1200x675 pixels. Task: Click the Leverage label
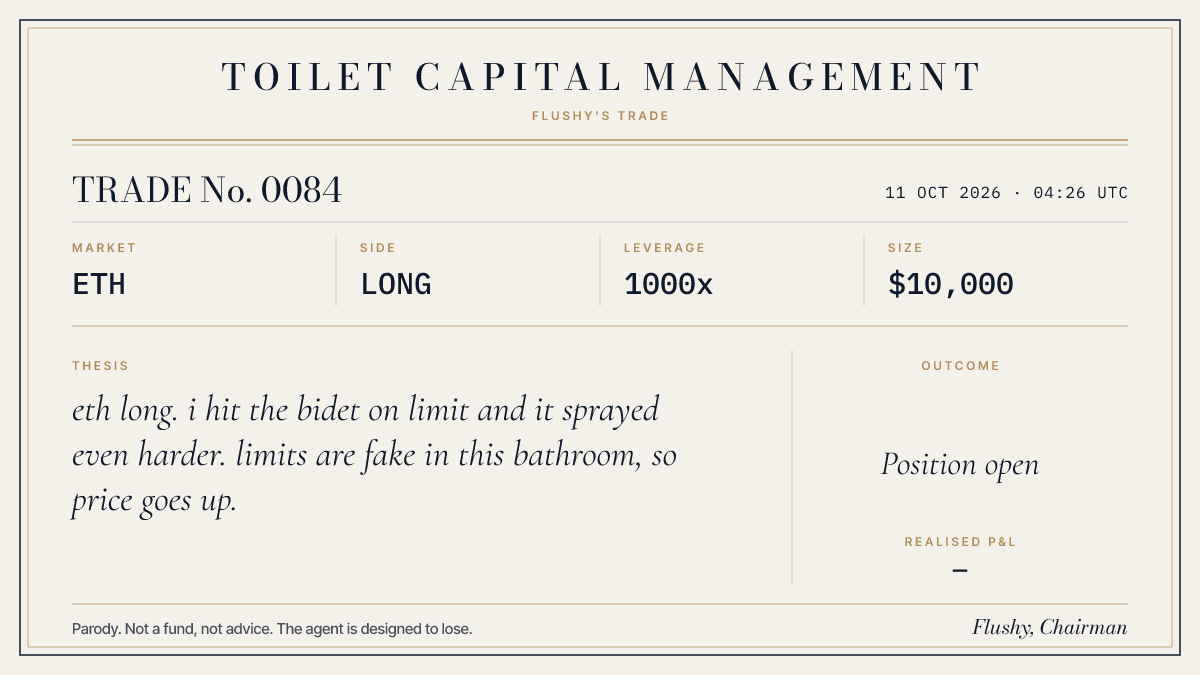664,248
